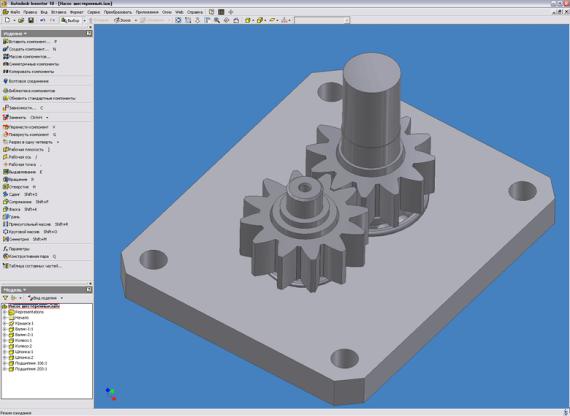Screen dimensions: 570x416
Task: Select the Move Component (Перенести компонент) tool
Action: (x=29, y=127)
